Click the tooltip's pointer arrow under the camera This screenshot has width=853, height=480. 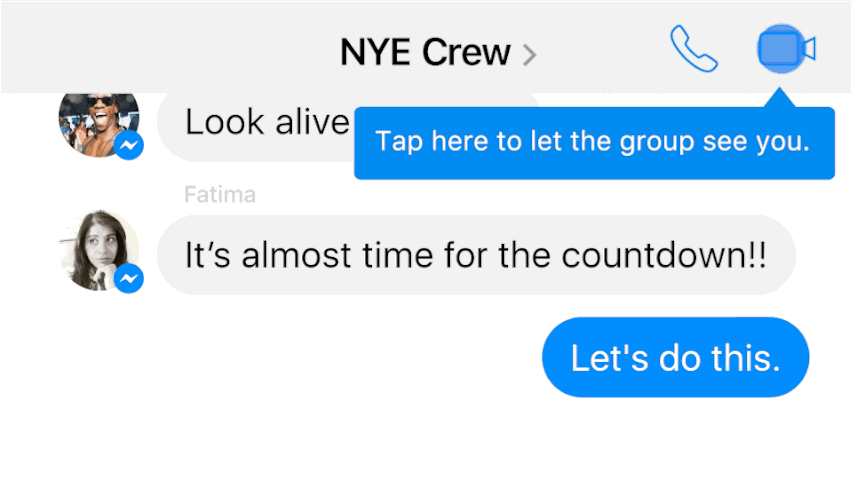pos(780,98)
